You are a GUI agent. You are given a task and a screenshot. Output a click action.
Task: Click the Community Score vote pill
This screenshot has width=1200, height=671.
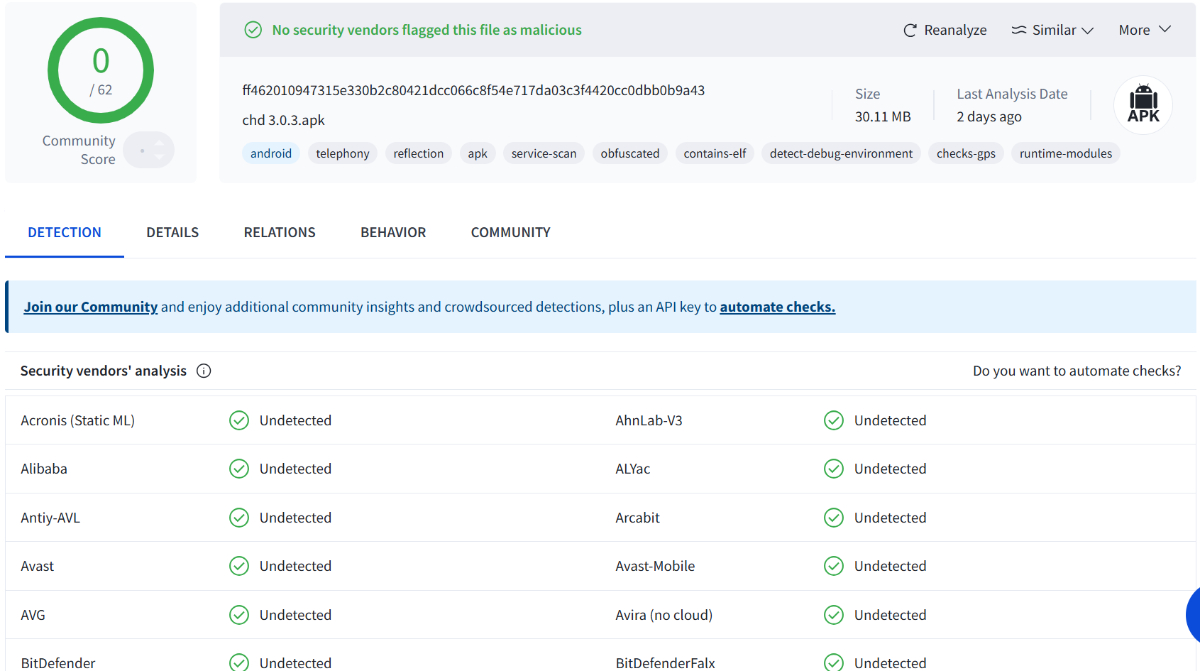(x=149, y=150)
